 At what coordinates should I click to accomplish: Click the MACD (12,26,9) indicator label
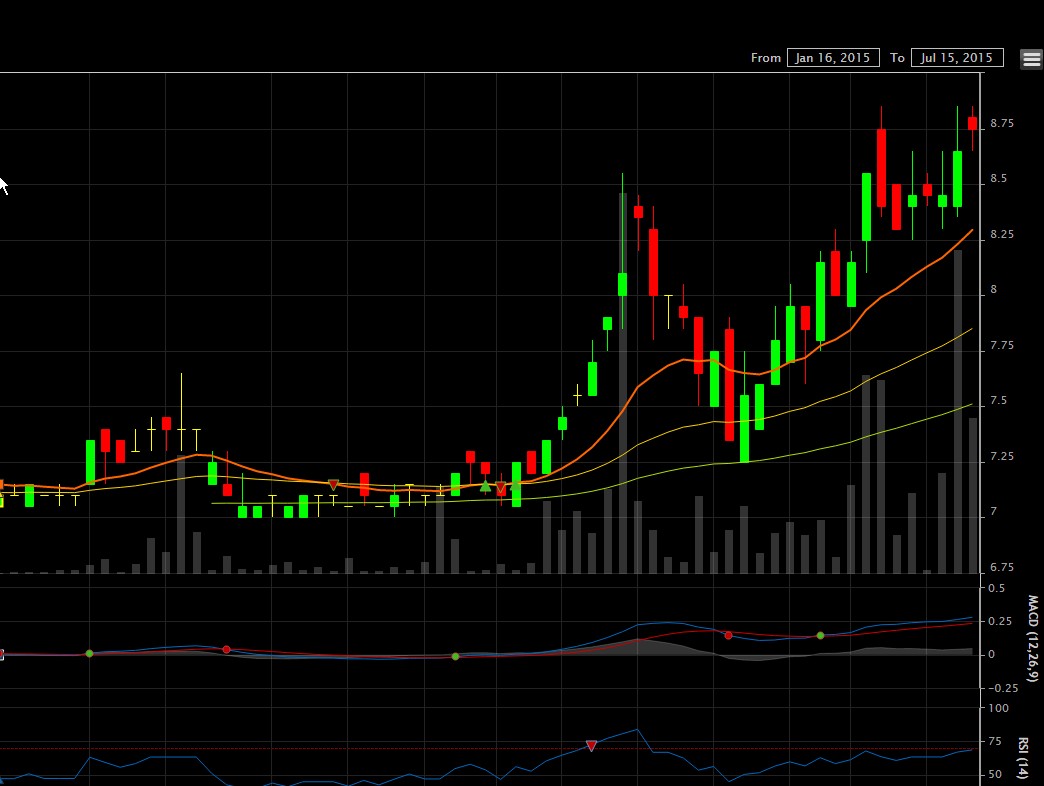(1033, 638)
